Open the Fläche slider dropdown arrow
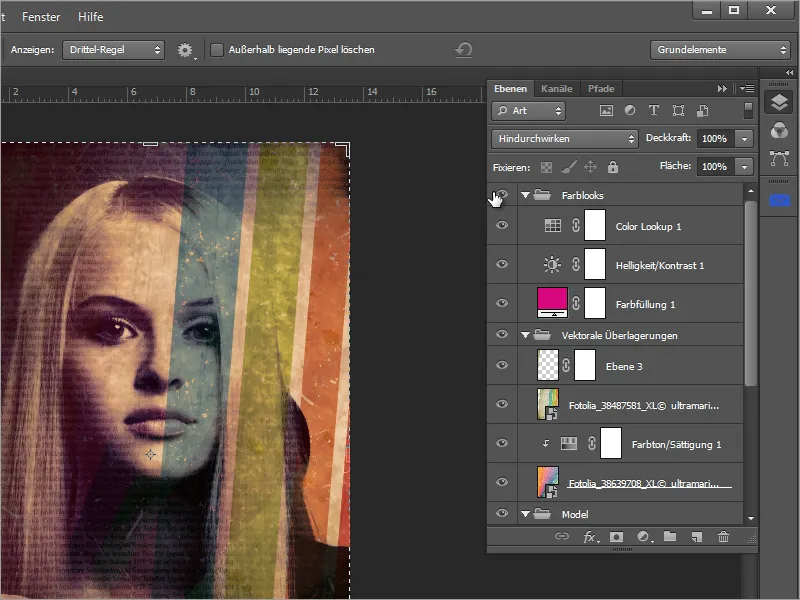The height and width of the screenshot is (600, 800). tap(744, 167)
